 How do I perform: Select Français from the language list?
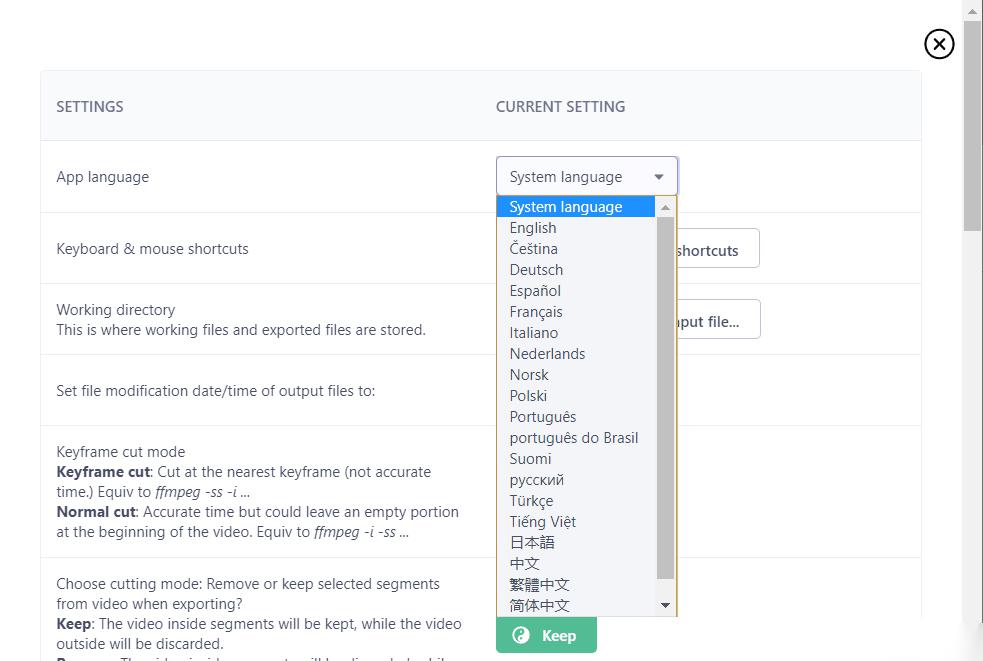tap(576, 312)
